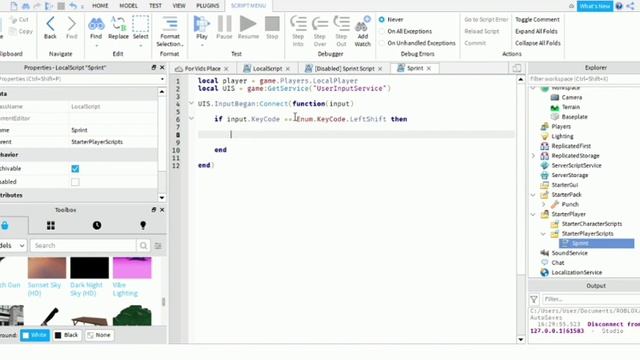Click Toggle Comment action
The image size is (640, 360).
(537, 20)
